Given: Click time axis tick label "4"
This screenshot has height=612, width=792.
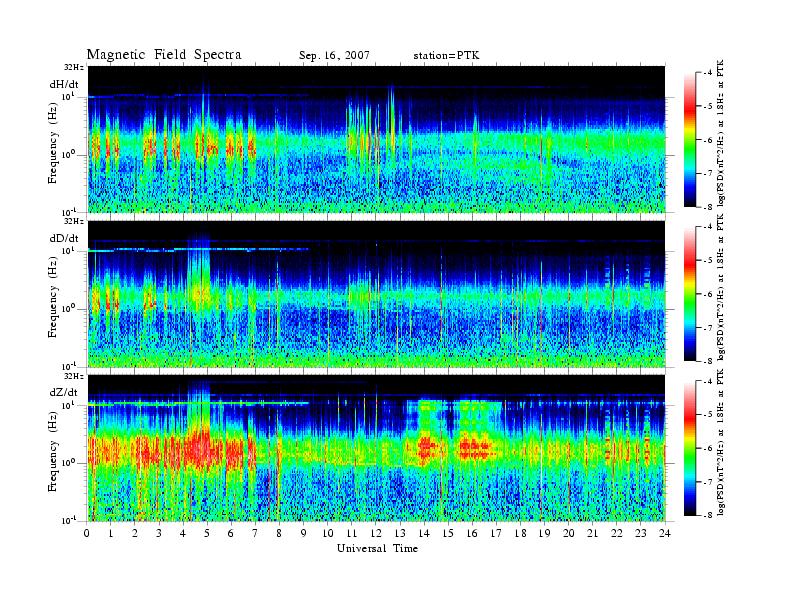Looking at the screenshot, I should (x=183, y=533).
